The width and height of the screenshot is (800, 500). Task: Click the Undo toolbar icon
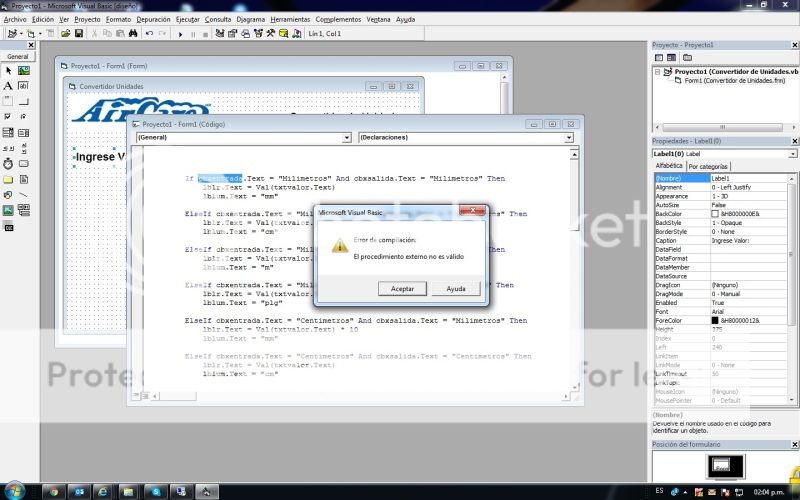149,34
